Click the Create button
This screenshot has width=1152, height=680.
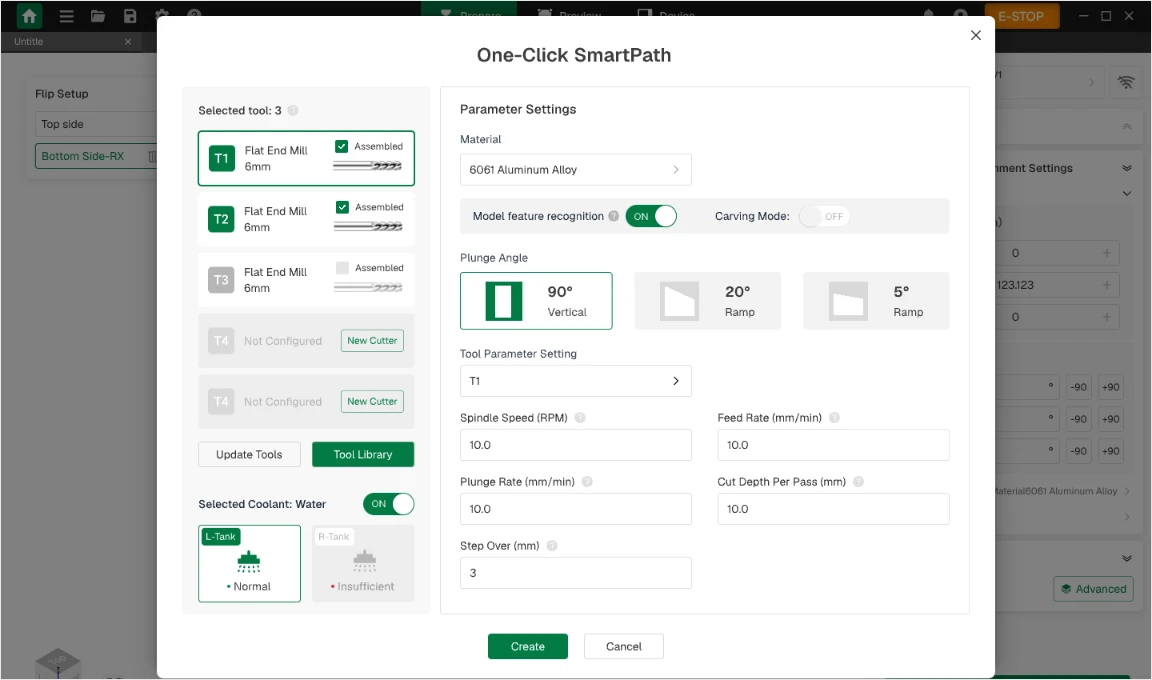[528, 646]
